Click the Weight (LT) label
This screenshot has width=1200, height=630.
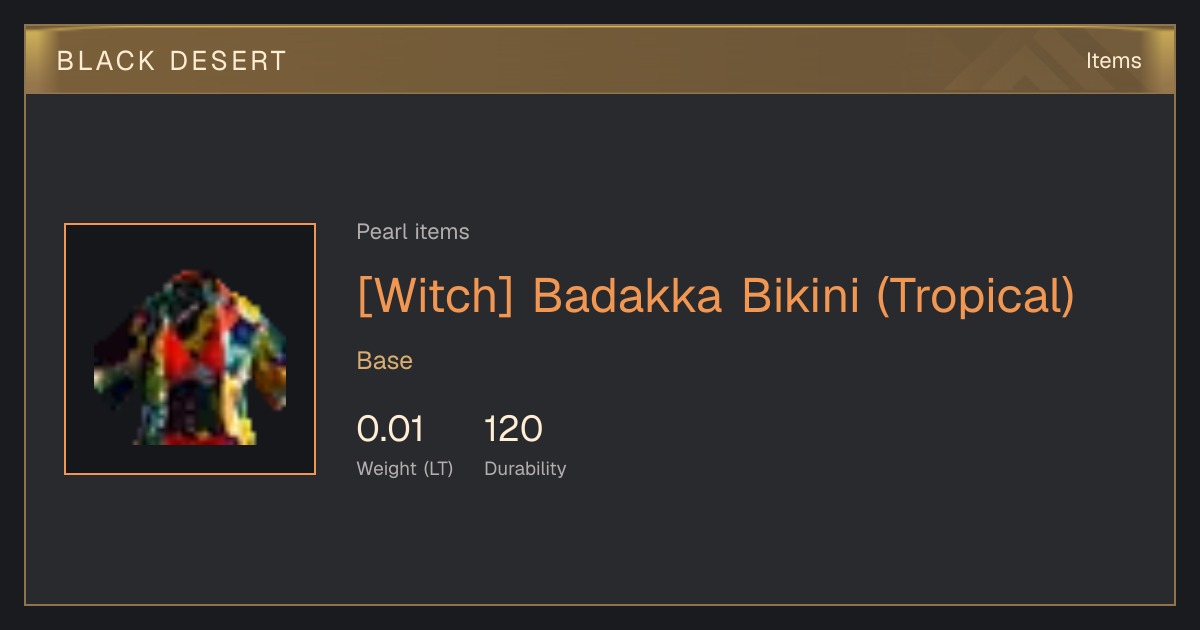tap(405, 469)
